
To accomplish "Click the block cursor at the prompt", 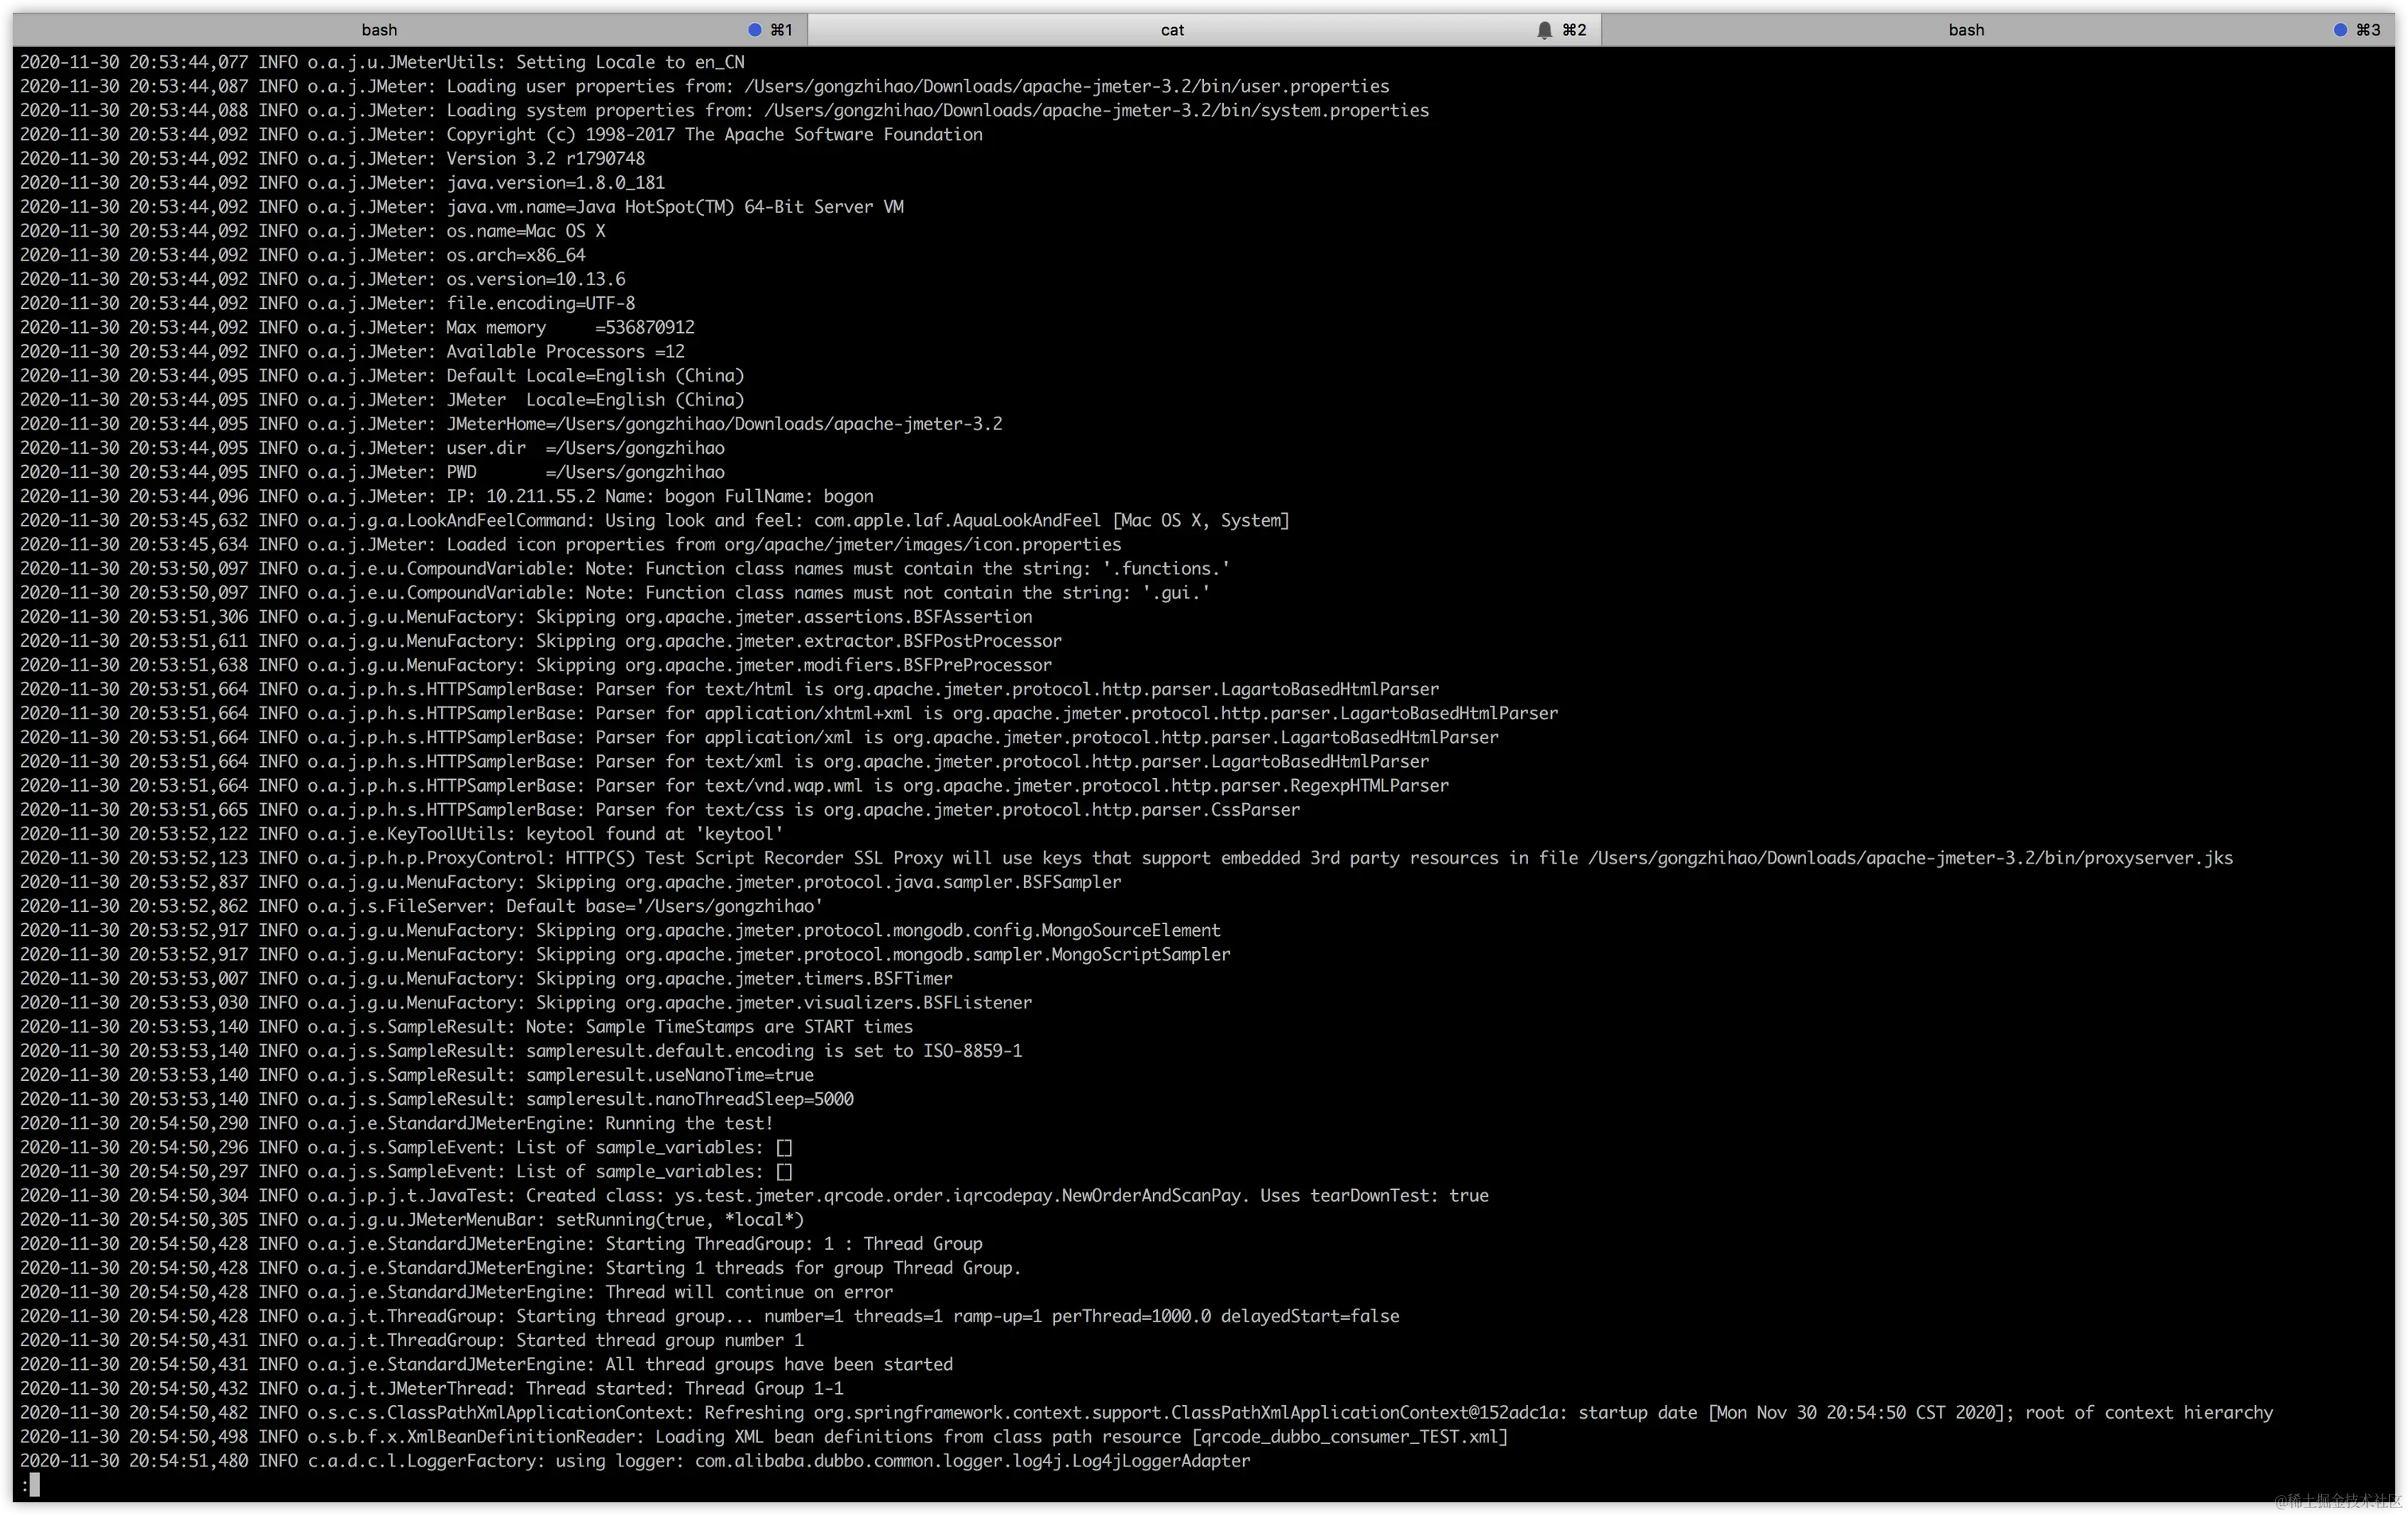I will (x=34, y=1485).
